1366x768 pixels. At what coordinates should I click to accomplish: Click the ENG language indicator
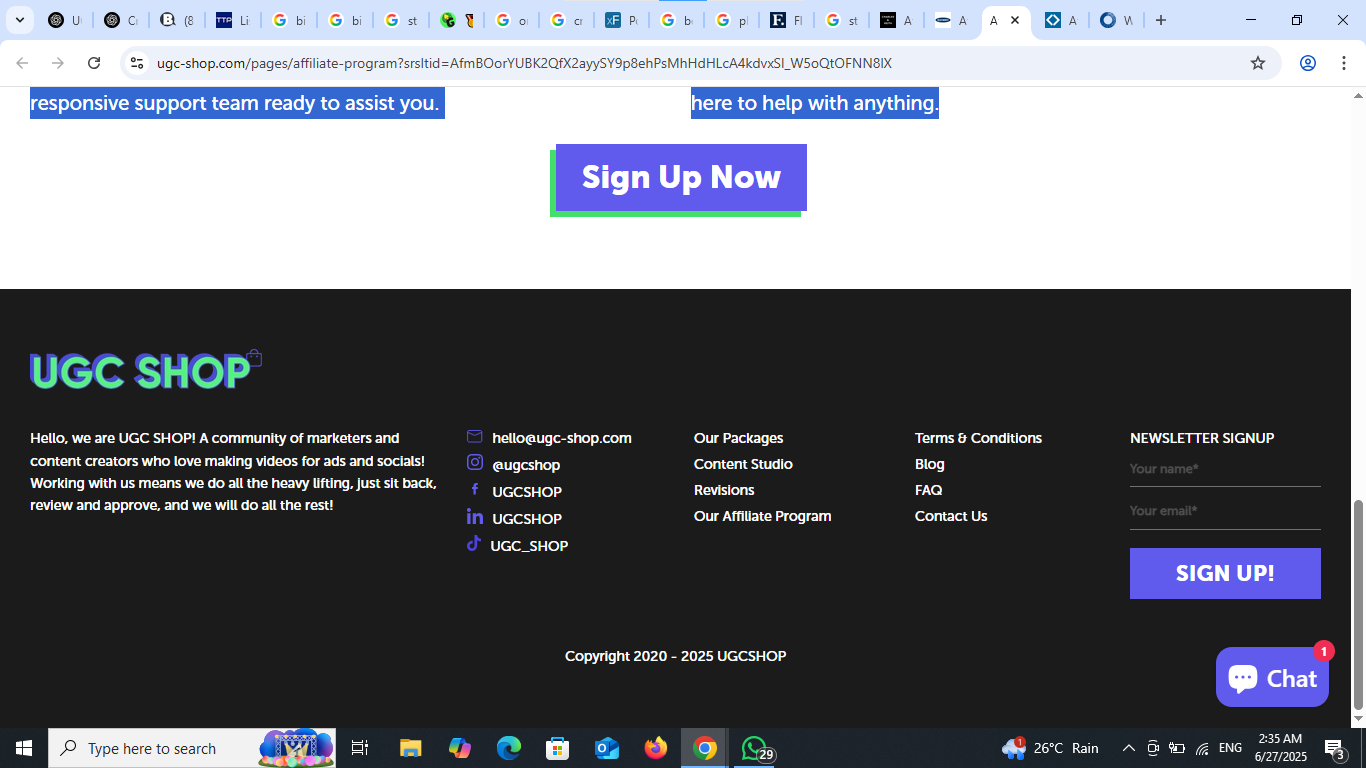coord(1231,748)
